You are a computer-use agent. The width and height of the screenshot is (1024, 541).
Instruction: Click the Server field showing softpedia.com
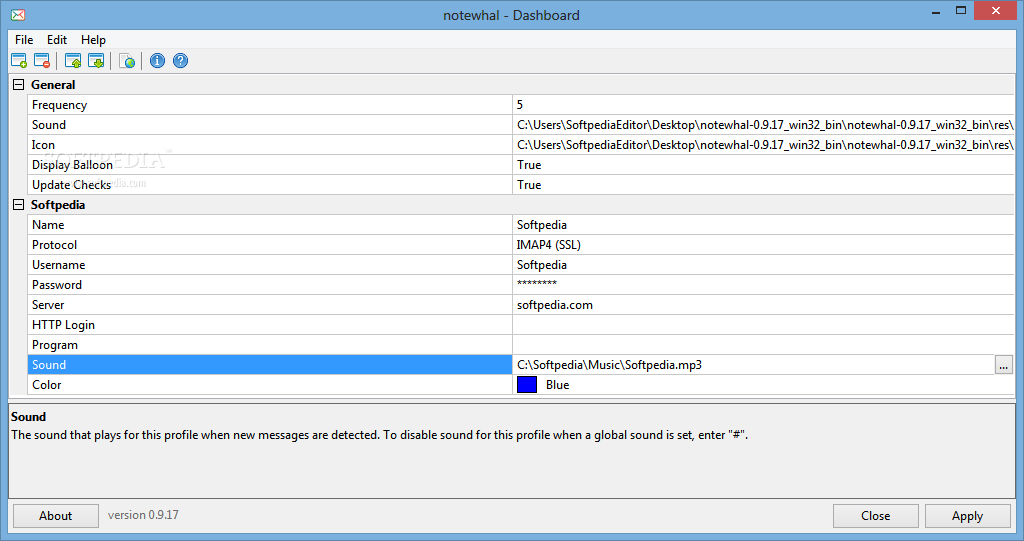(555, 305)
